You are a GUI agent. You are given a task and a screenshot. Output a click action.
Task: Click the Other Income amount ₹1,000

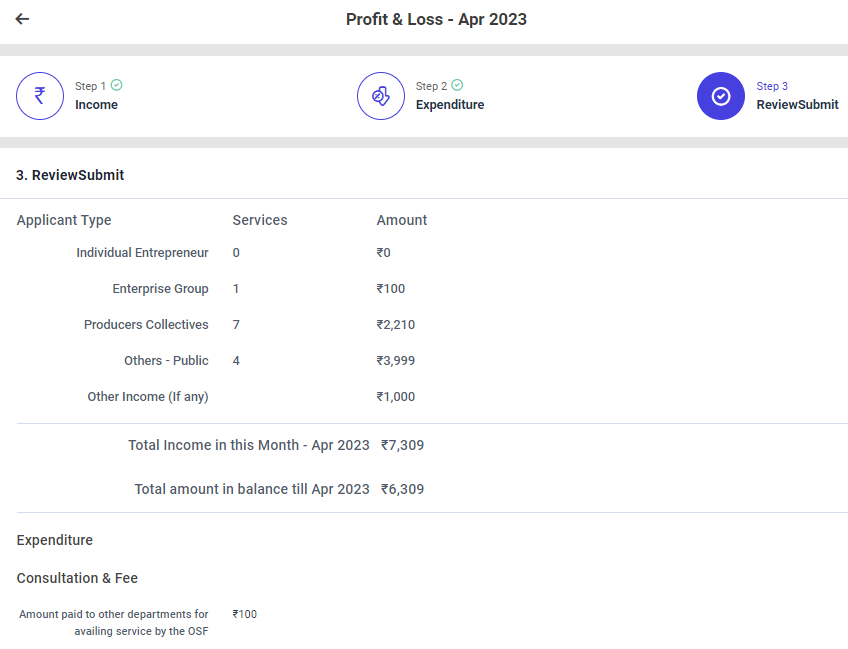click(395, 397)
